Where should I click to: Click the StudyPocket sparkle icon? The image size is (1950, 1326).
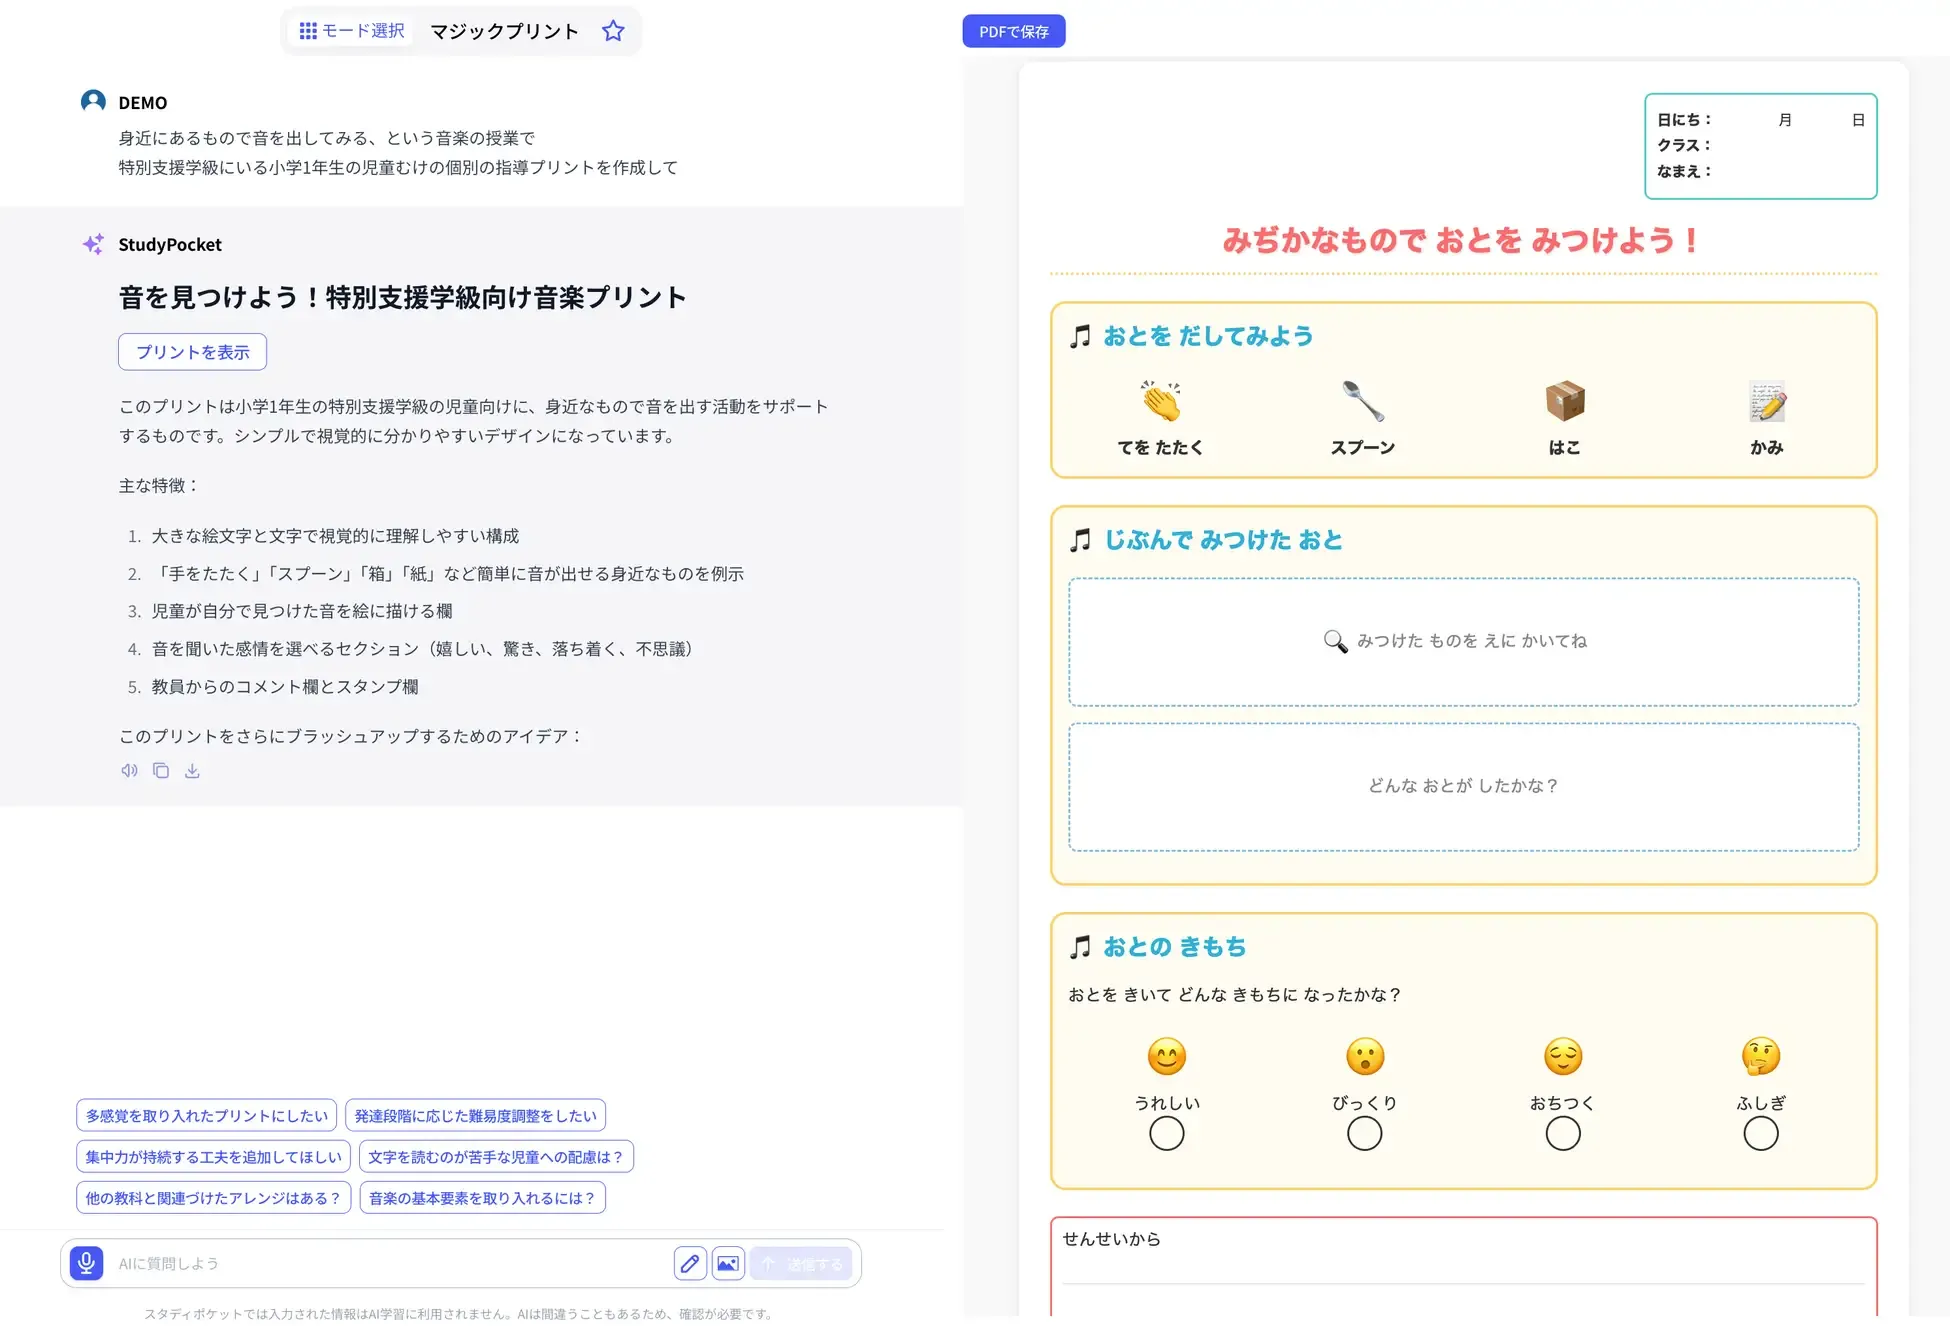(x=93, y=243)
